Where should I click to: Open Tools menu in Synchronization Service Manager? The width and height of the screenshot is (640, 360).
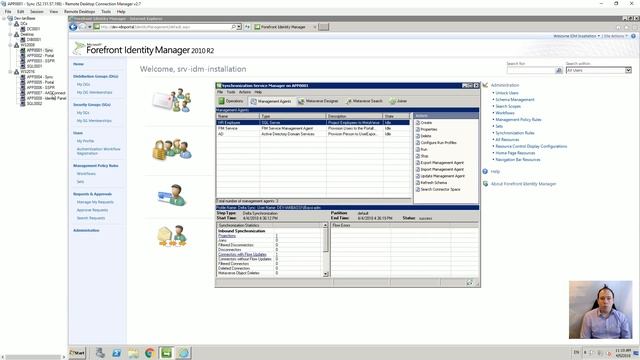[x=231, y=92]
